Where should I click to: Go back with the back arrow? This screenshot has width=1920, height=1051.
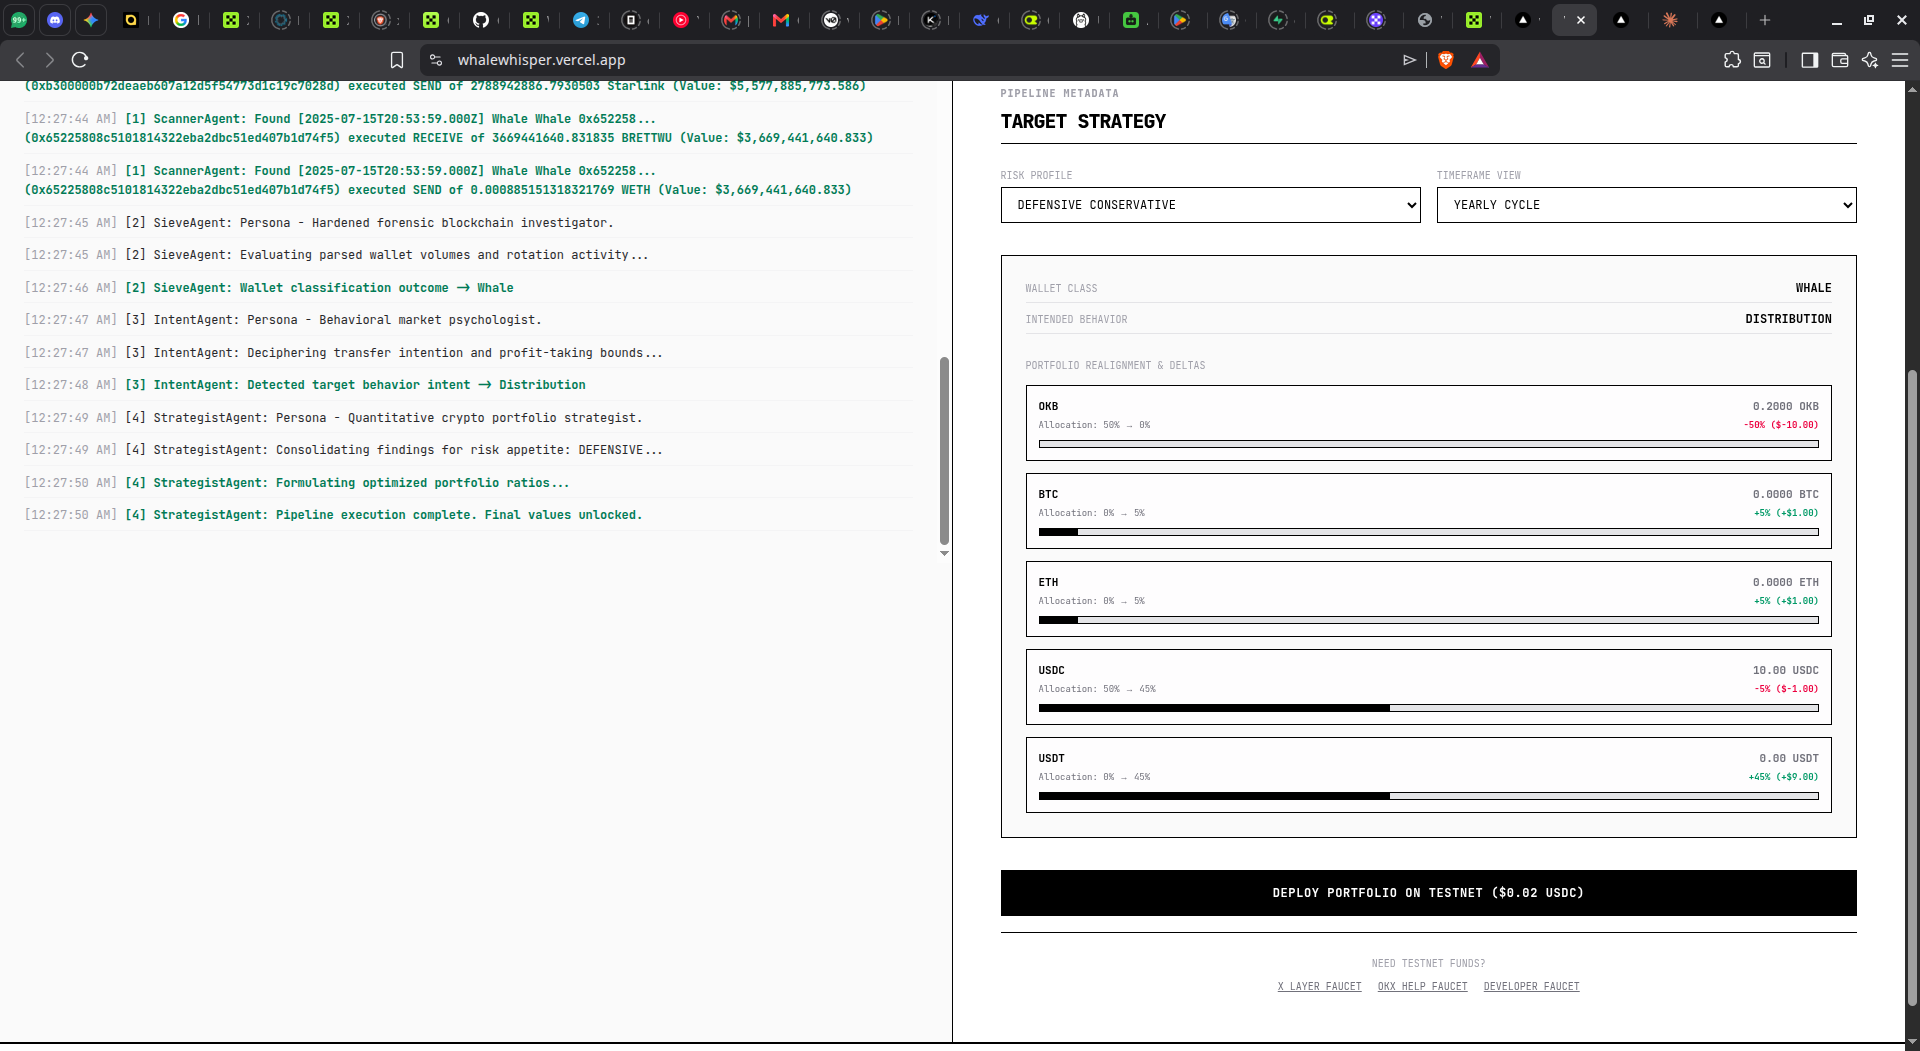20,60
